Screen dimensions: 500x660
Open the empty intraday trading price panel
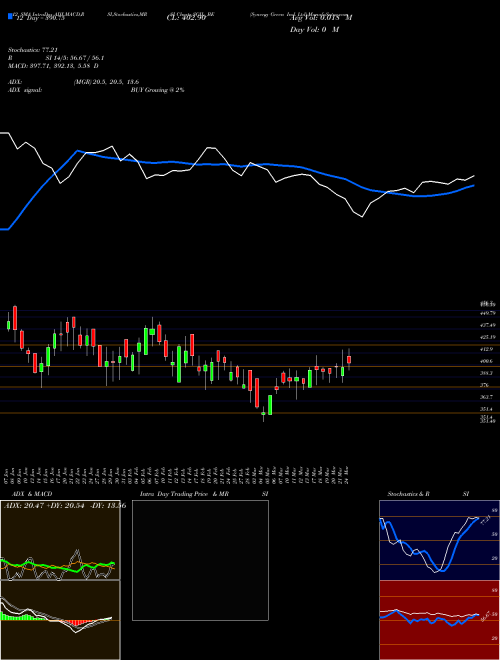[200, 560]
